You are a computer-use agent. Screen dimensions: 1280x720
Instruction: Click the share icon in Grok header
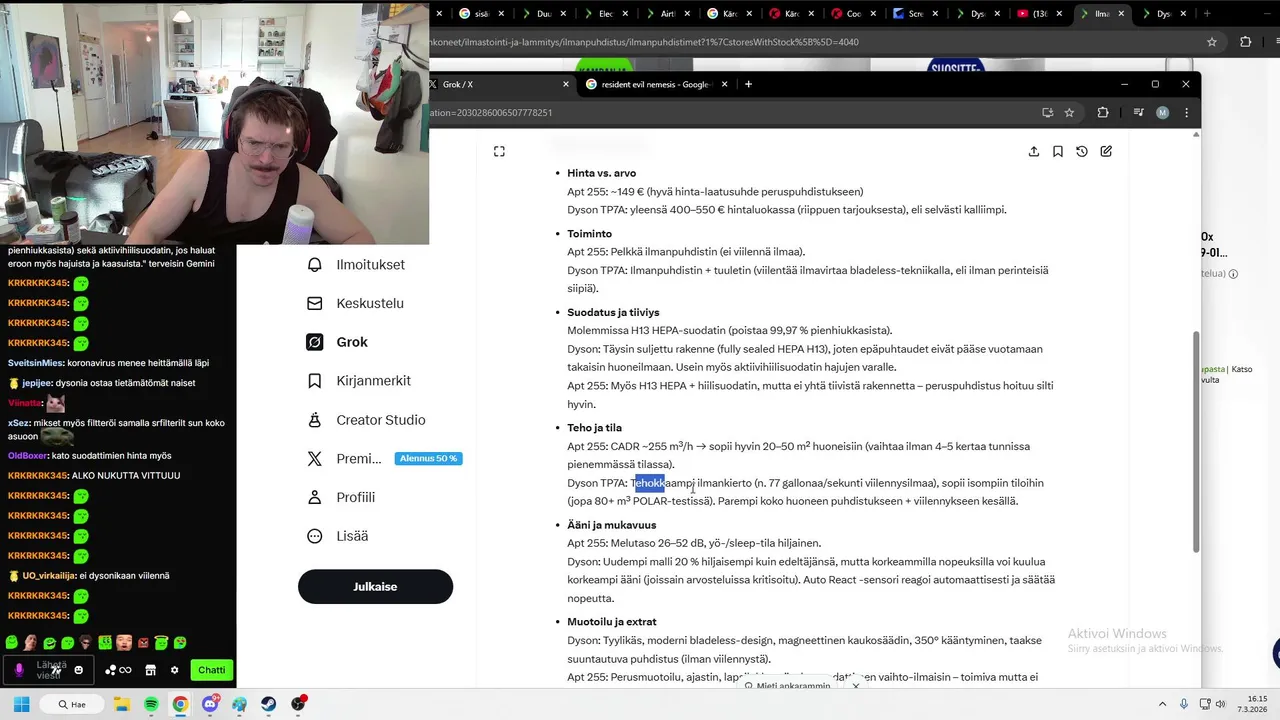pos(1033,151)
